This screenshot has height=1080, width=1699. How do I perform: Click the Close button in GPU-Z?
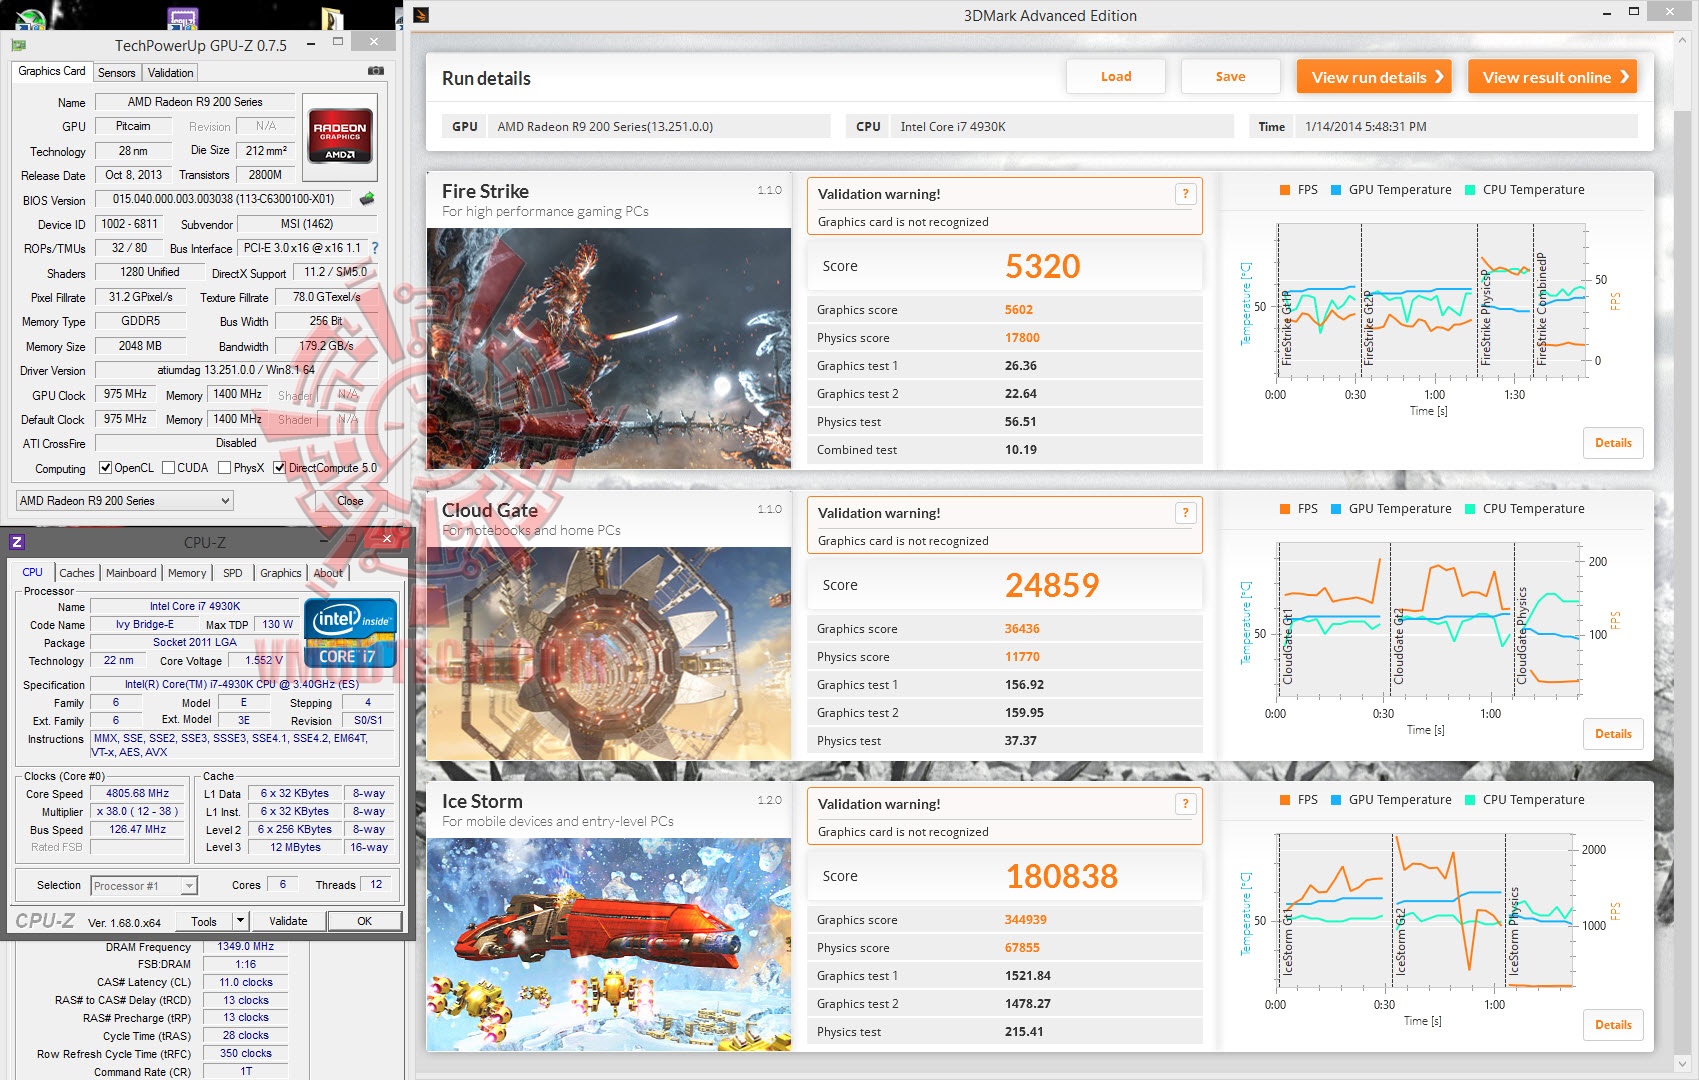pyautogui.click(x=350, y=500)
